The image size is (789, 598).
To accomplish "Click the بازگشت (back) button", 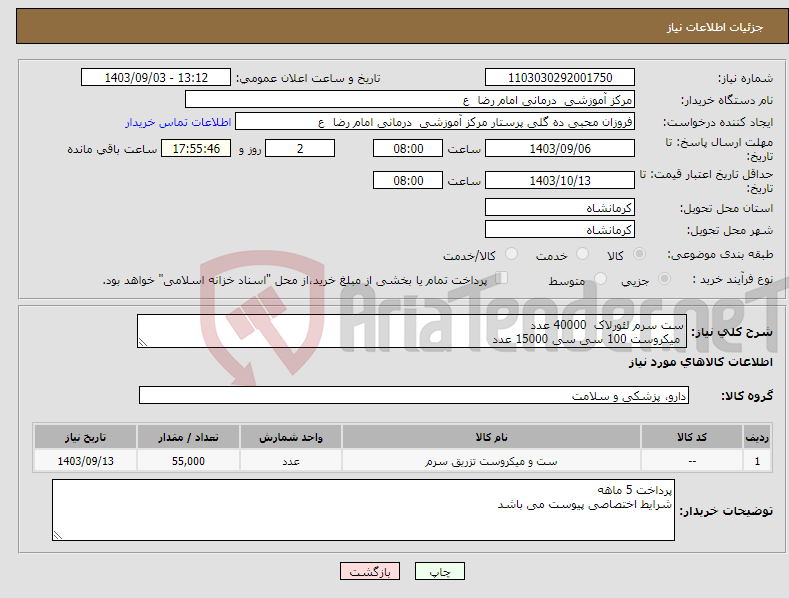I will click(370, 571).
